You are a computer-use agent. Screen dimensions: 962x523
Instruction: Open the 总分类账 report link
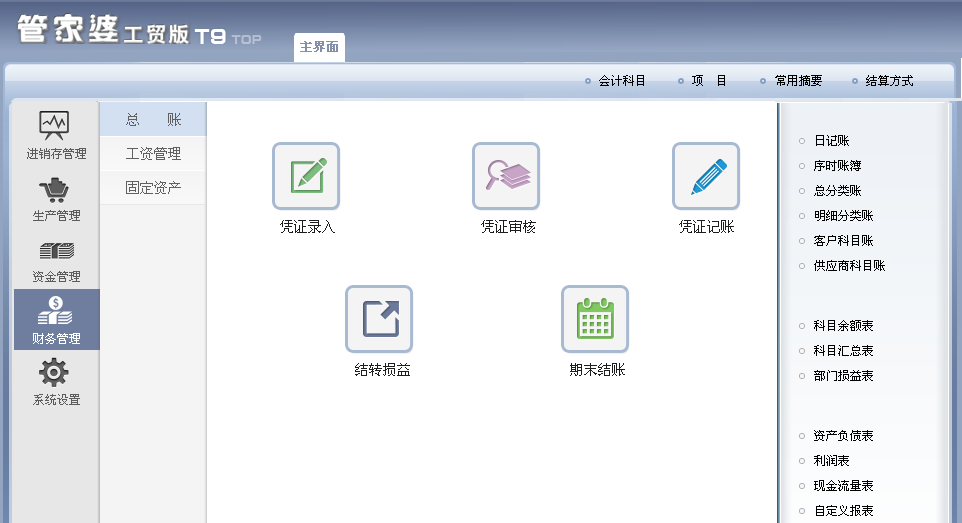coord(837,191)
